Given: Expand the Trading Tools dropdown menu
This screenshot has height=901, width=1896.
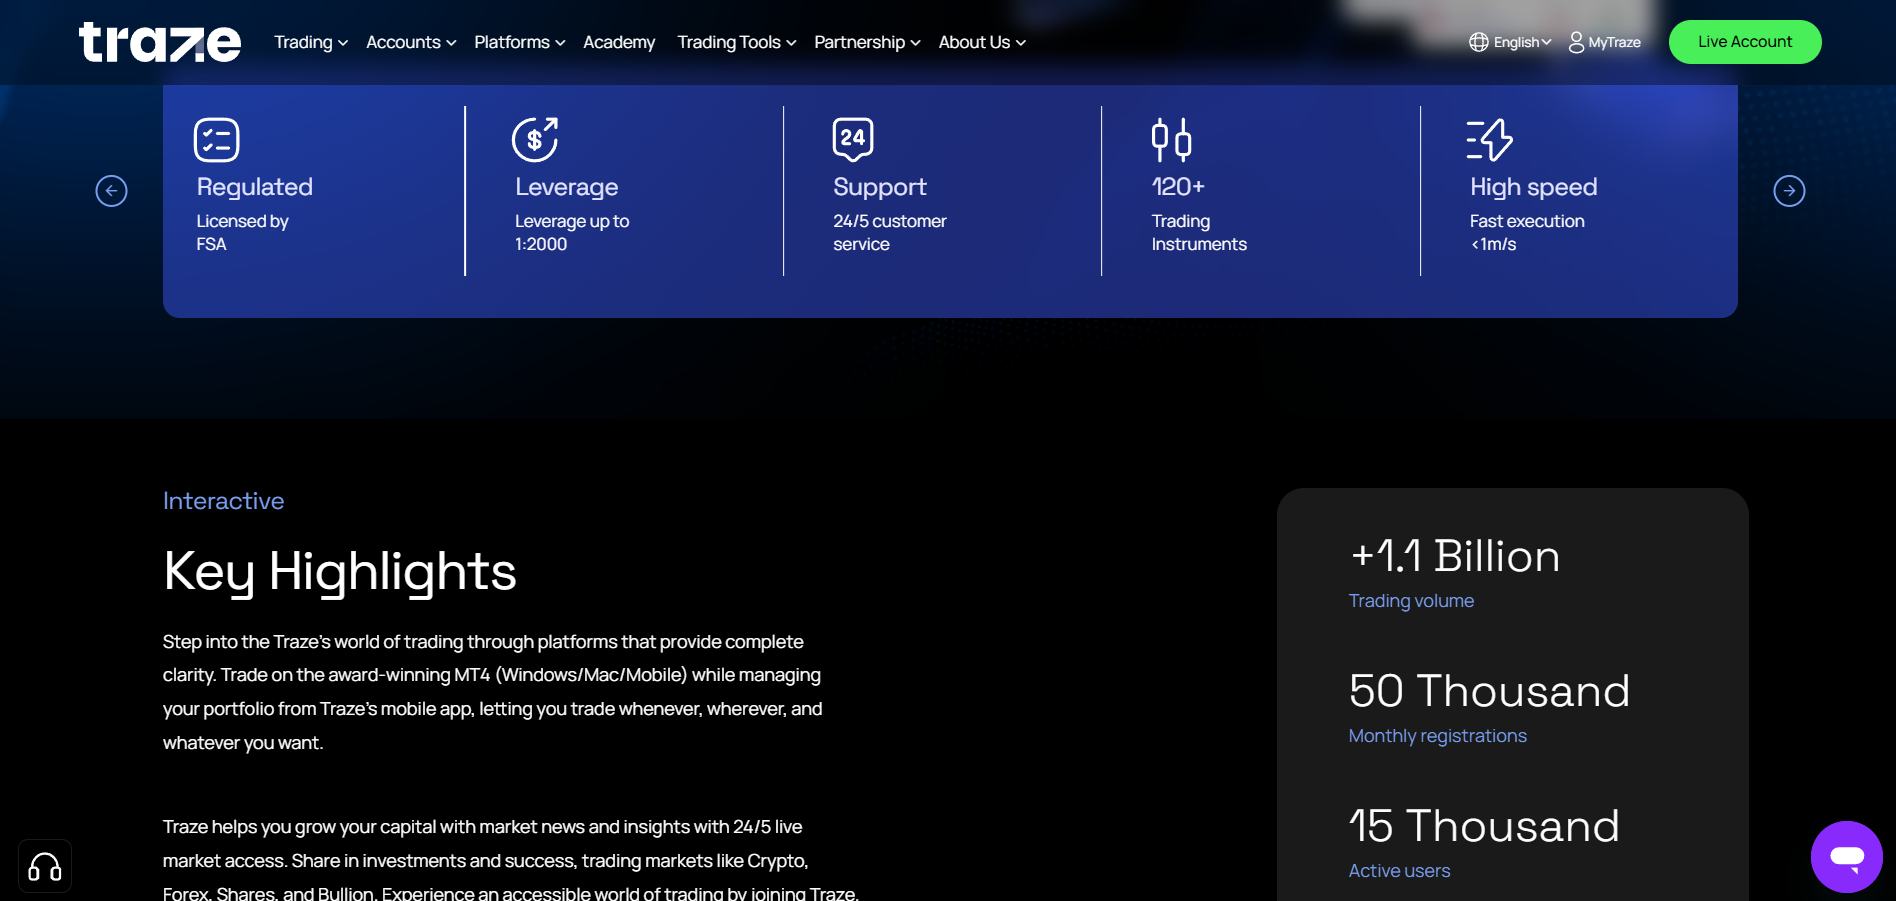Looking at the screenshot, I should coord(737,42).
